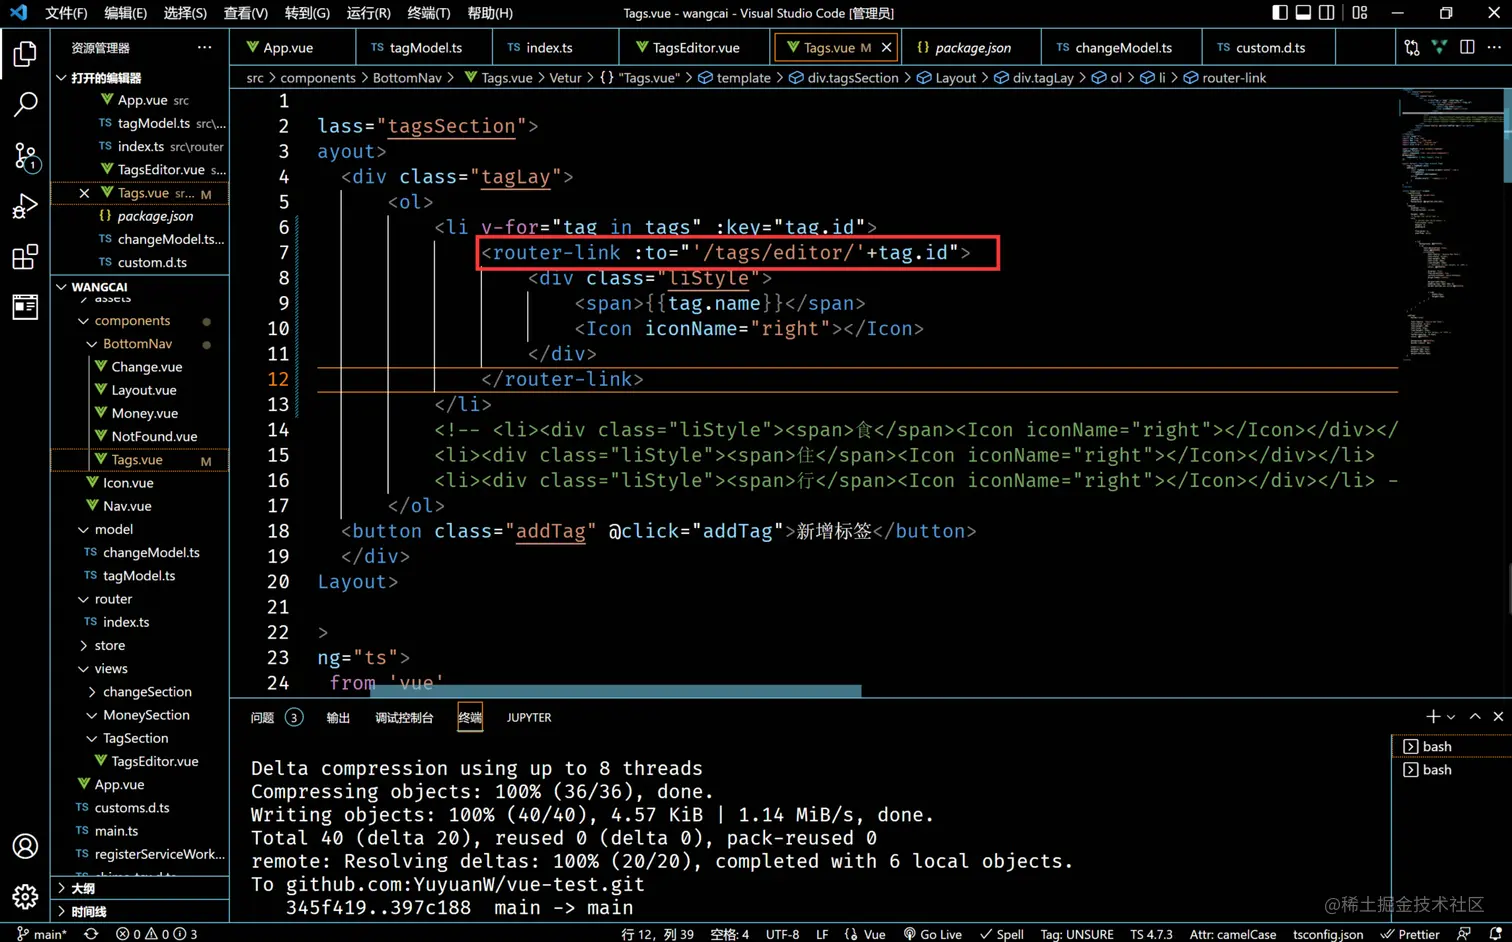Click template in the breadcrumb path
The height and width of the screenshot is (942, 1512).
point(743,77)
